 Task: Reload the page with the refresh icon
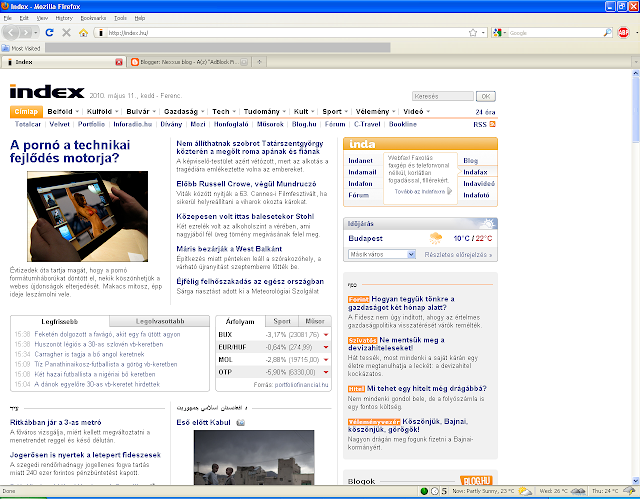click(49, 33)
